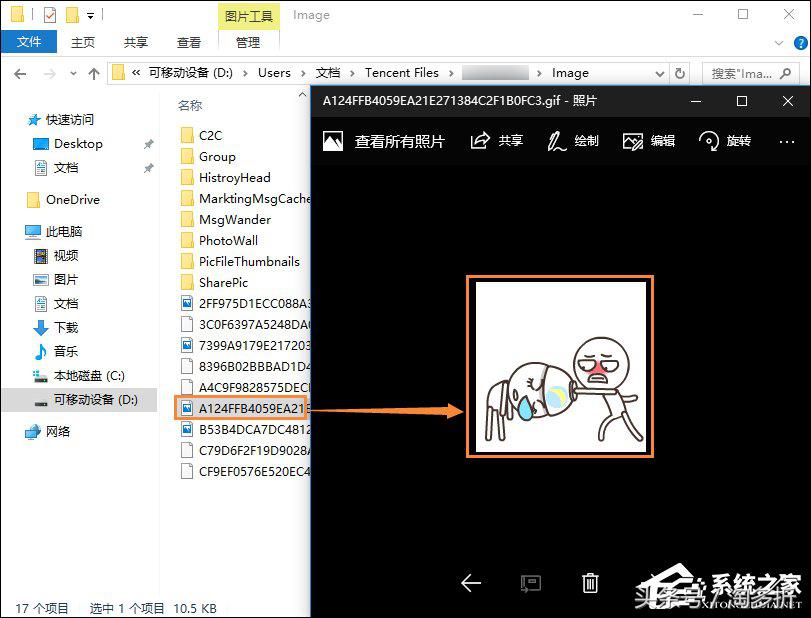Select the A124FFB4059EA2 GIF file
The width and height of the screenshot is (811, 618).
[240, 408]
